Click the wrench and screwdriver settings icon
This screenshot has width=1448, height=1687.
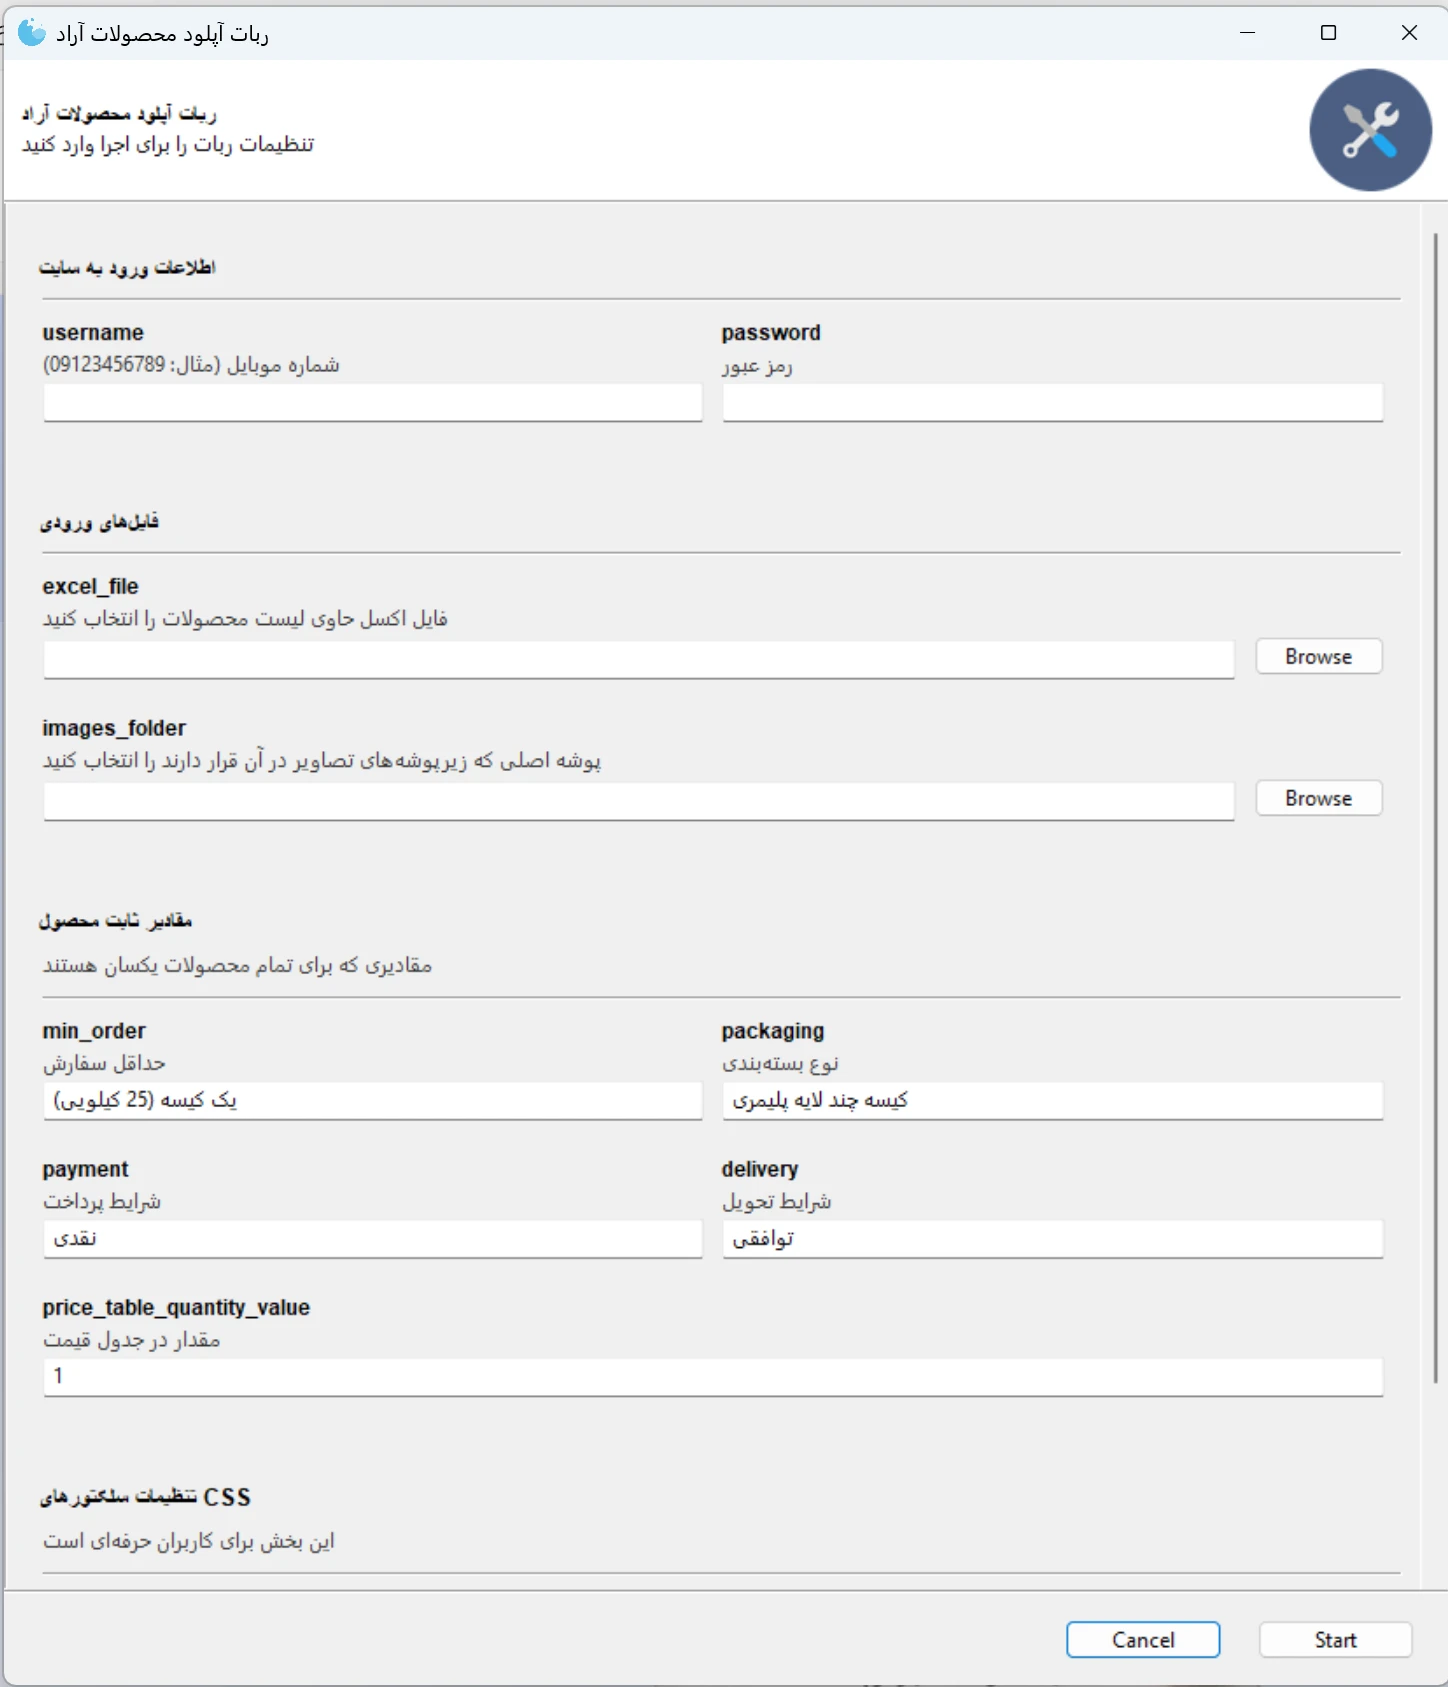pyautogui.click(x=1370, y=130)
